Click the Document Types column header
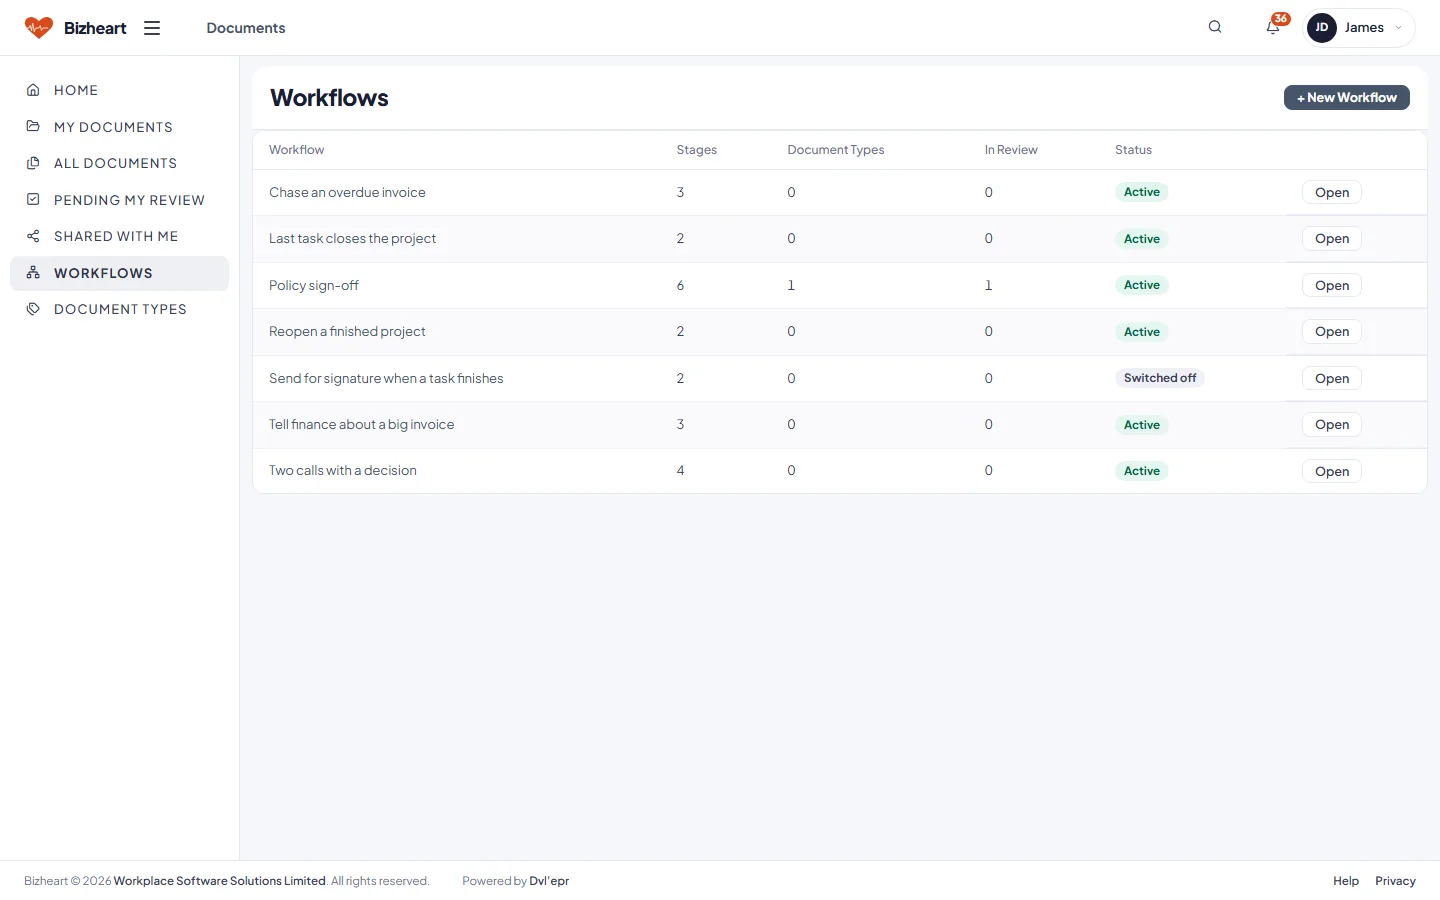Viewport: 1440px width, 900px height. 836,150
